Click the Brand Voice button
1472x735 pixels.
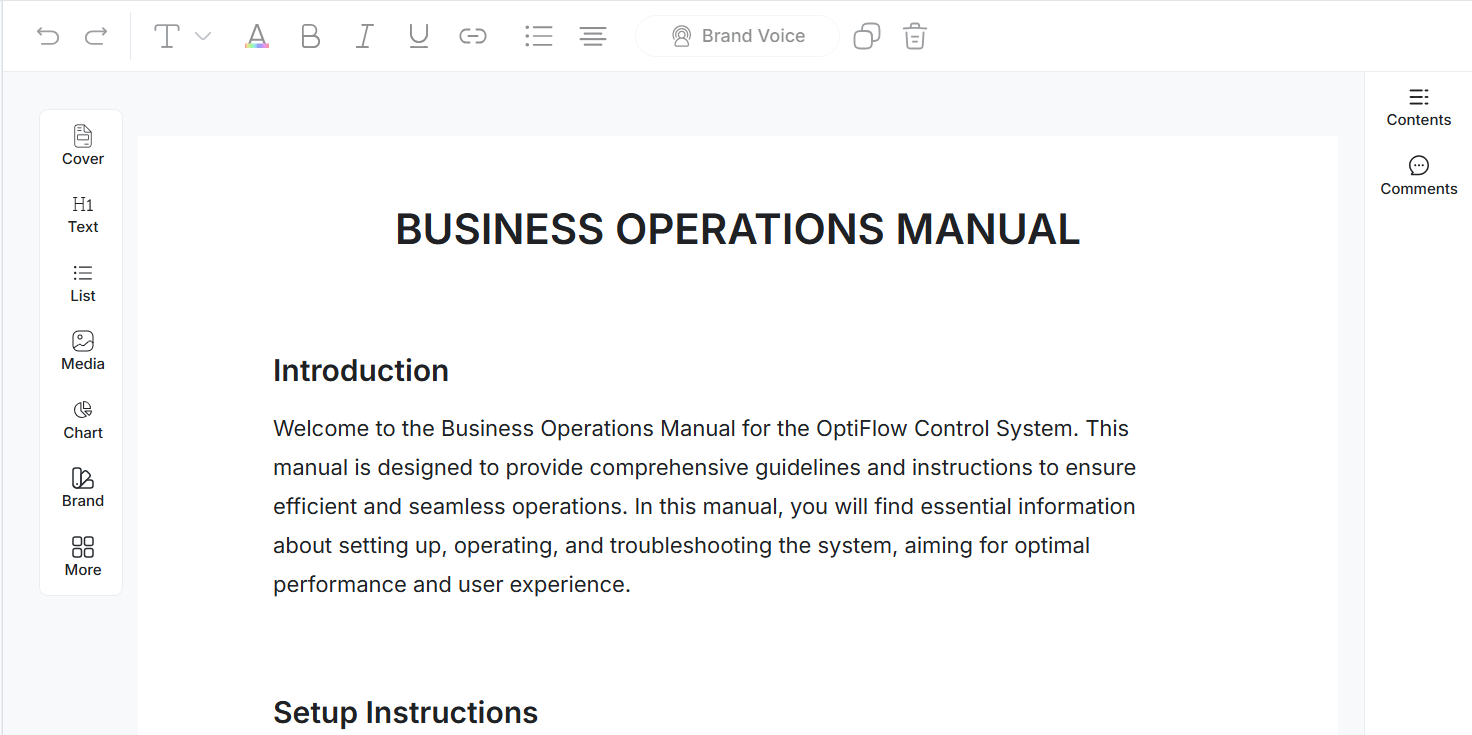(x=737, y=35)
